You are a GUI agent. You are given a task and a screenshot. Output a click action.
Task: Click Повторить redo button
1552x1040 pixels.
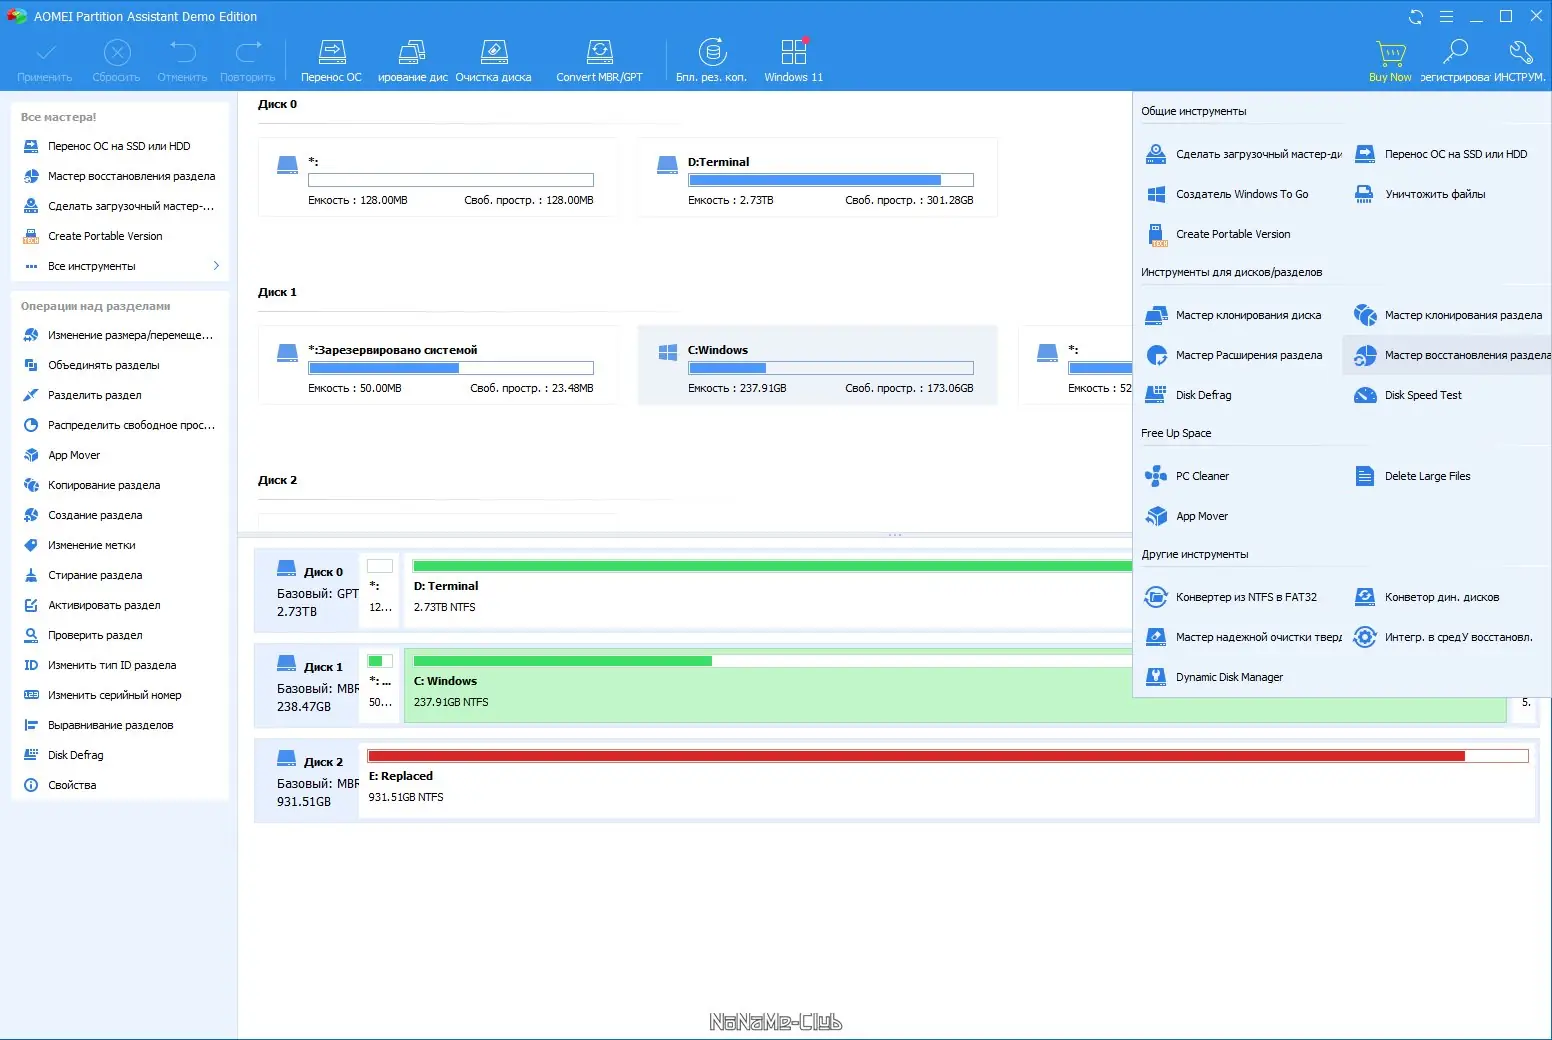click(x=247, y=61)
